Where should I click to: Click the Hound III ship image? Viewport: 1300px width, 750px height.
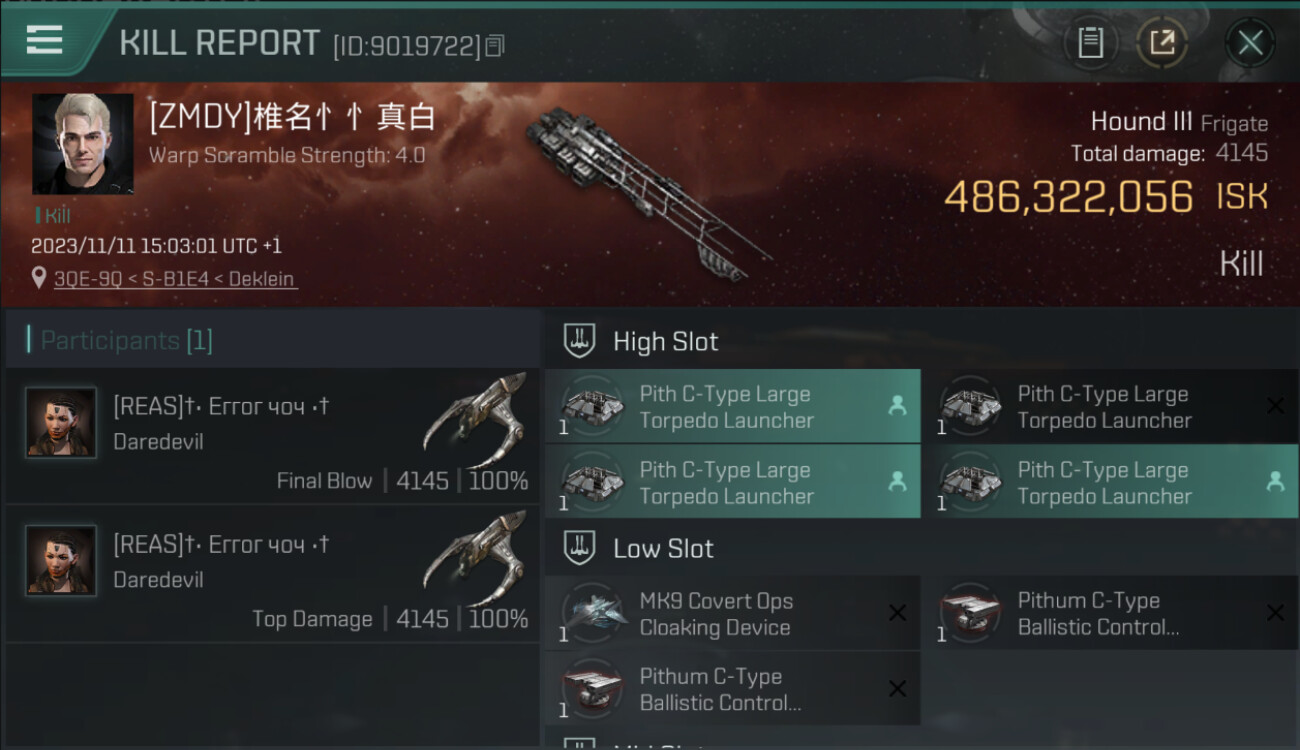tap(649, 192)
